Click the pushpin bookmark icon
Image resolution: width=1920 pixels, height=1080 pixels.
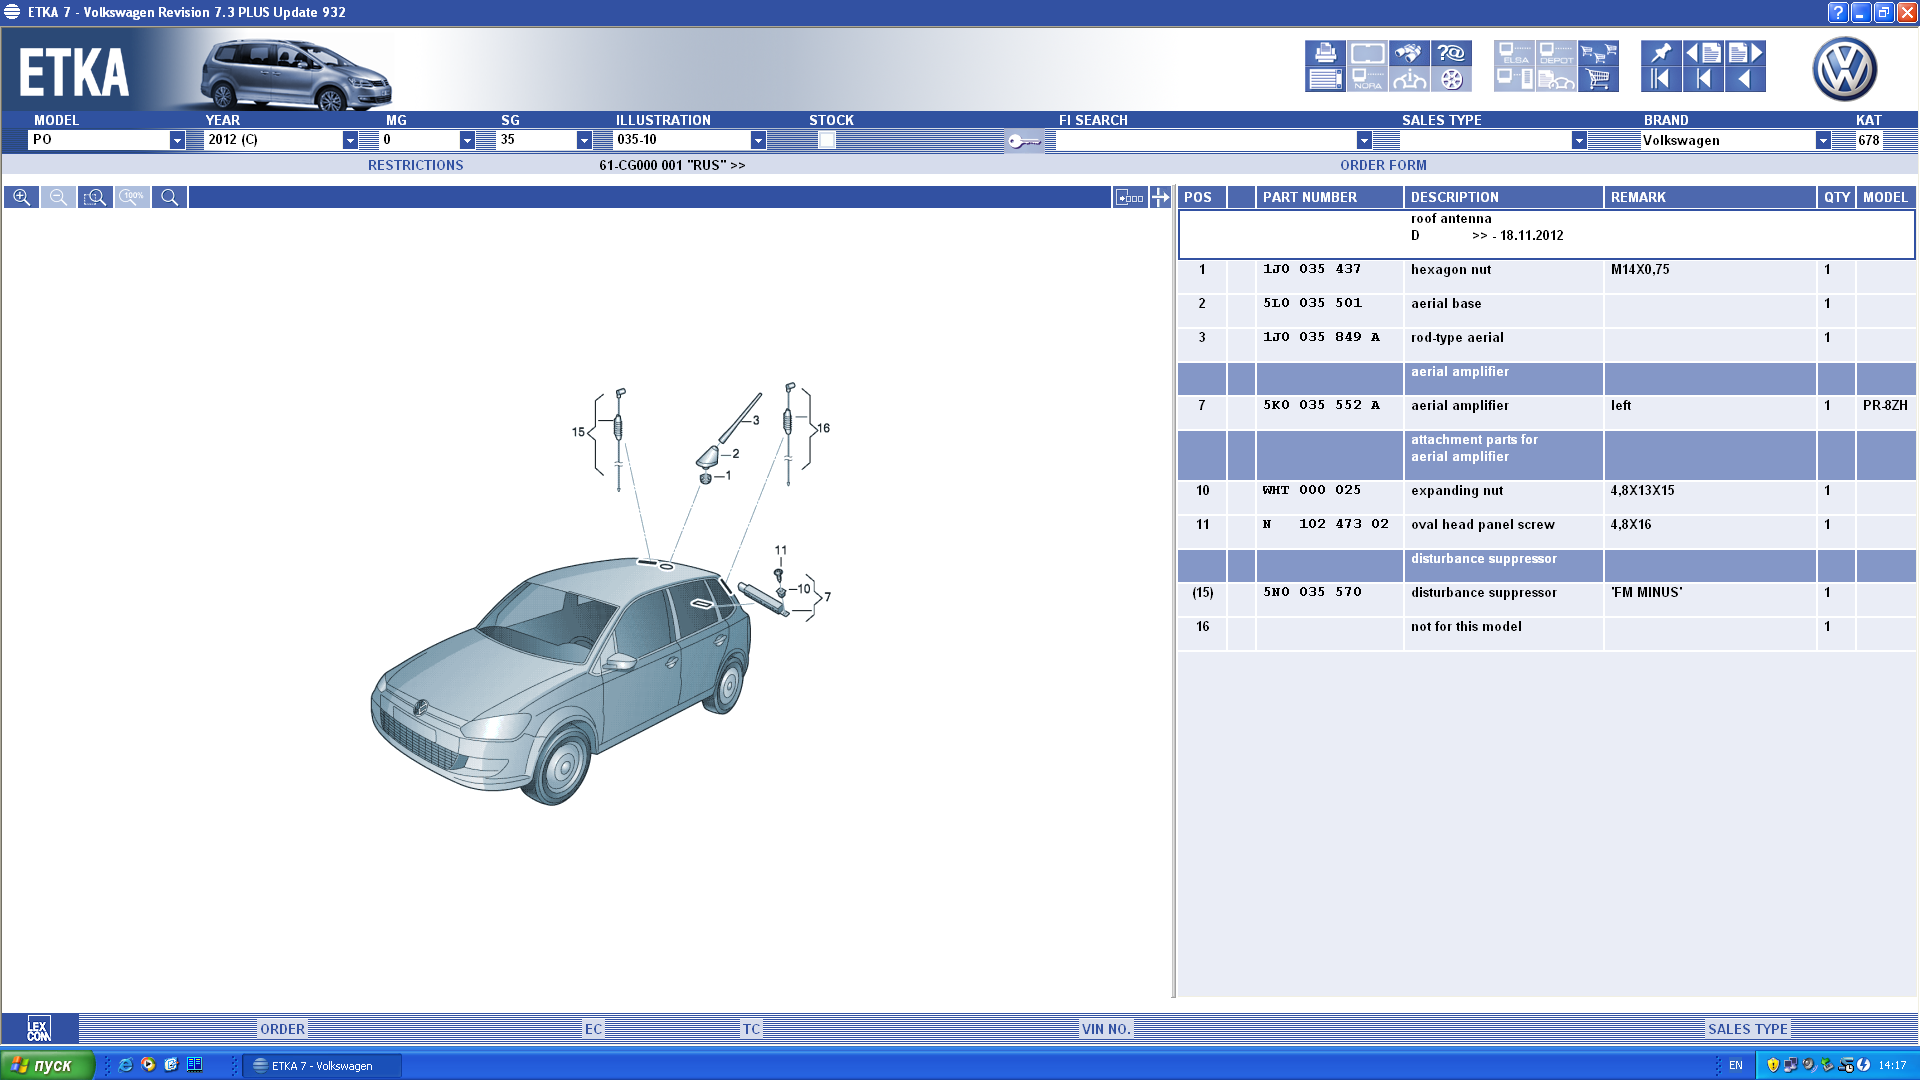tap(1661, 53)
